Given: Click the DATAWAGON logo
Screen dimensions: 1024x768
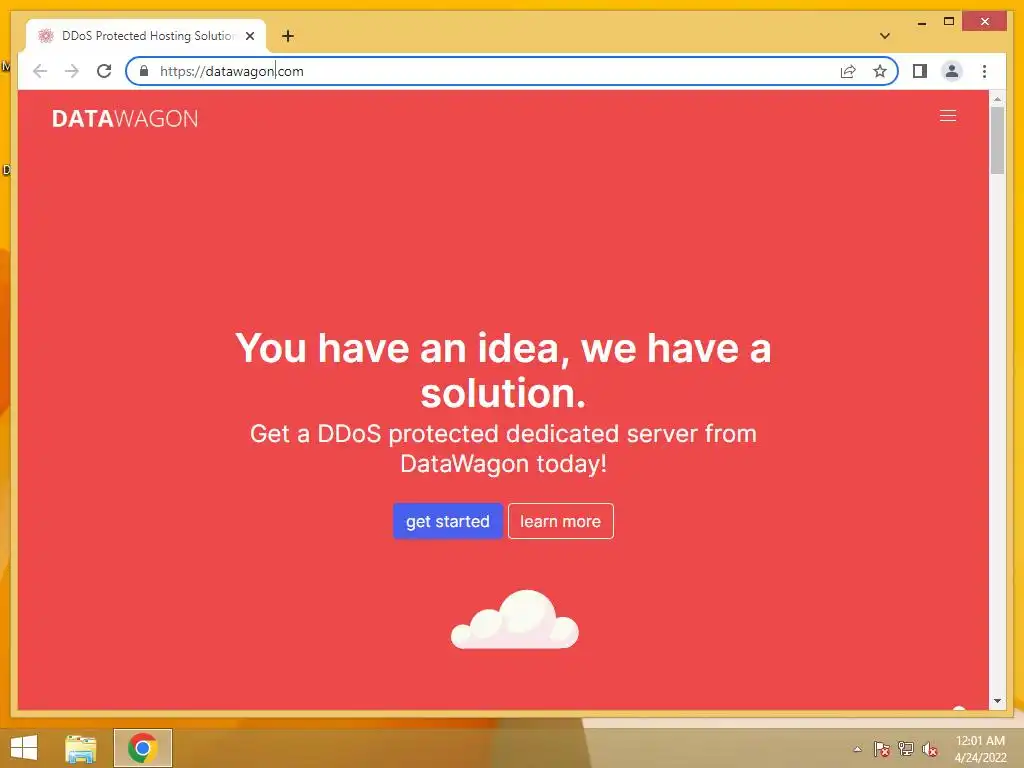Looking at the screenshot, I should 125,119.
